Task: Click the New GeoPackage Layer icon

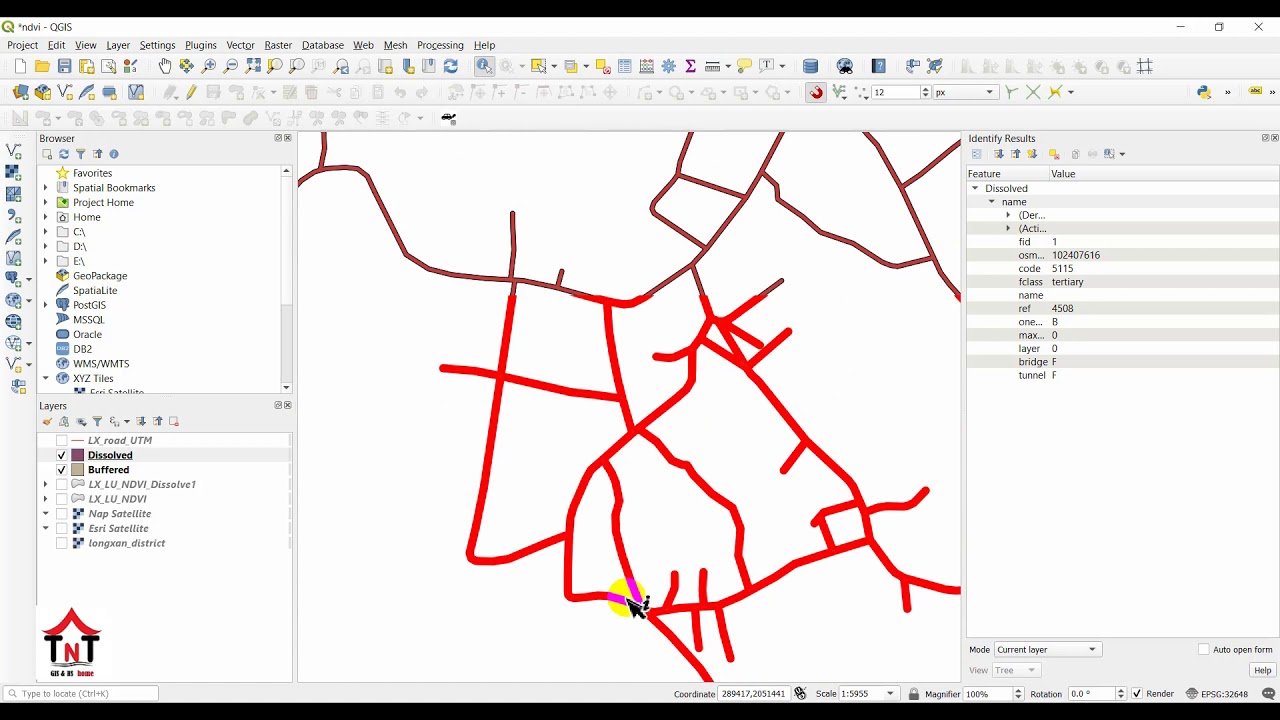Action: [x=43, y=92]
